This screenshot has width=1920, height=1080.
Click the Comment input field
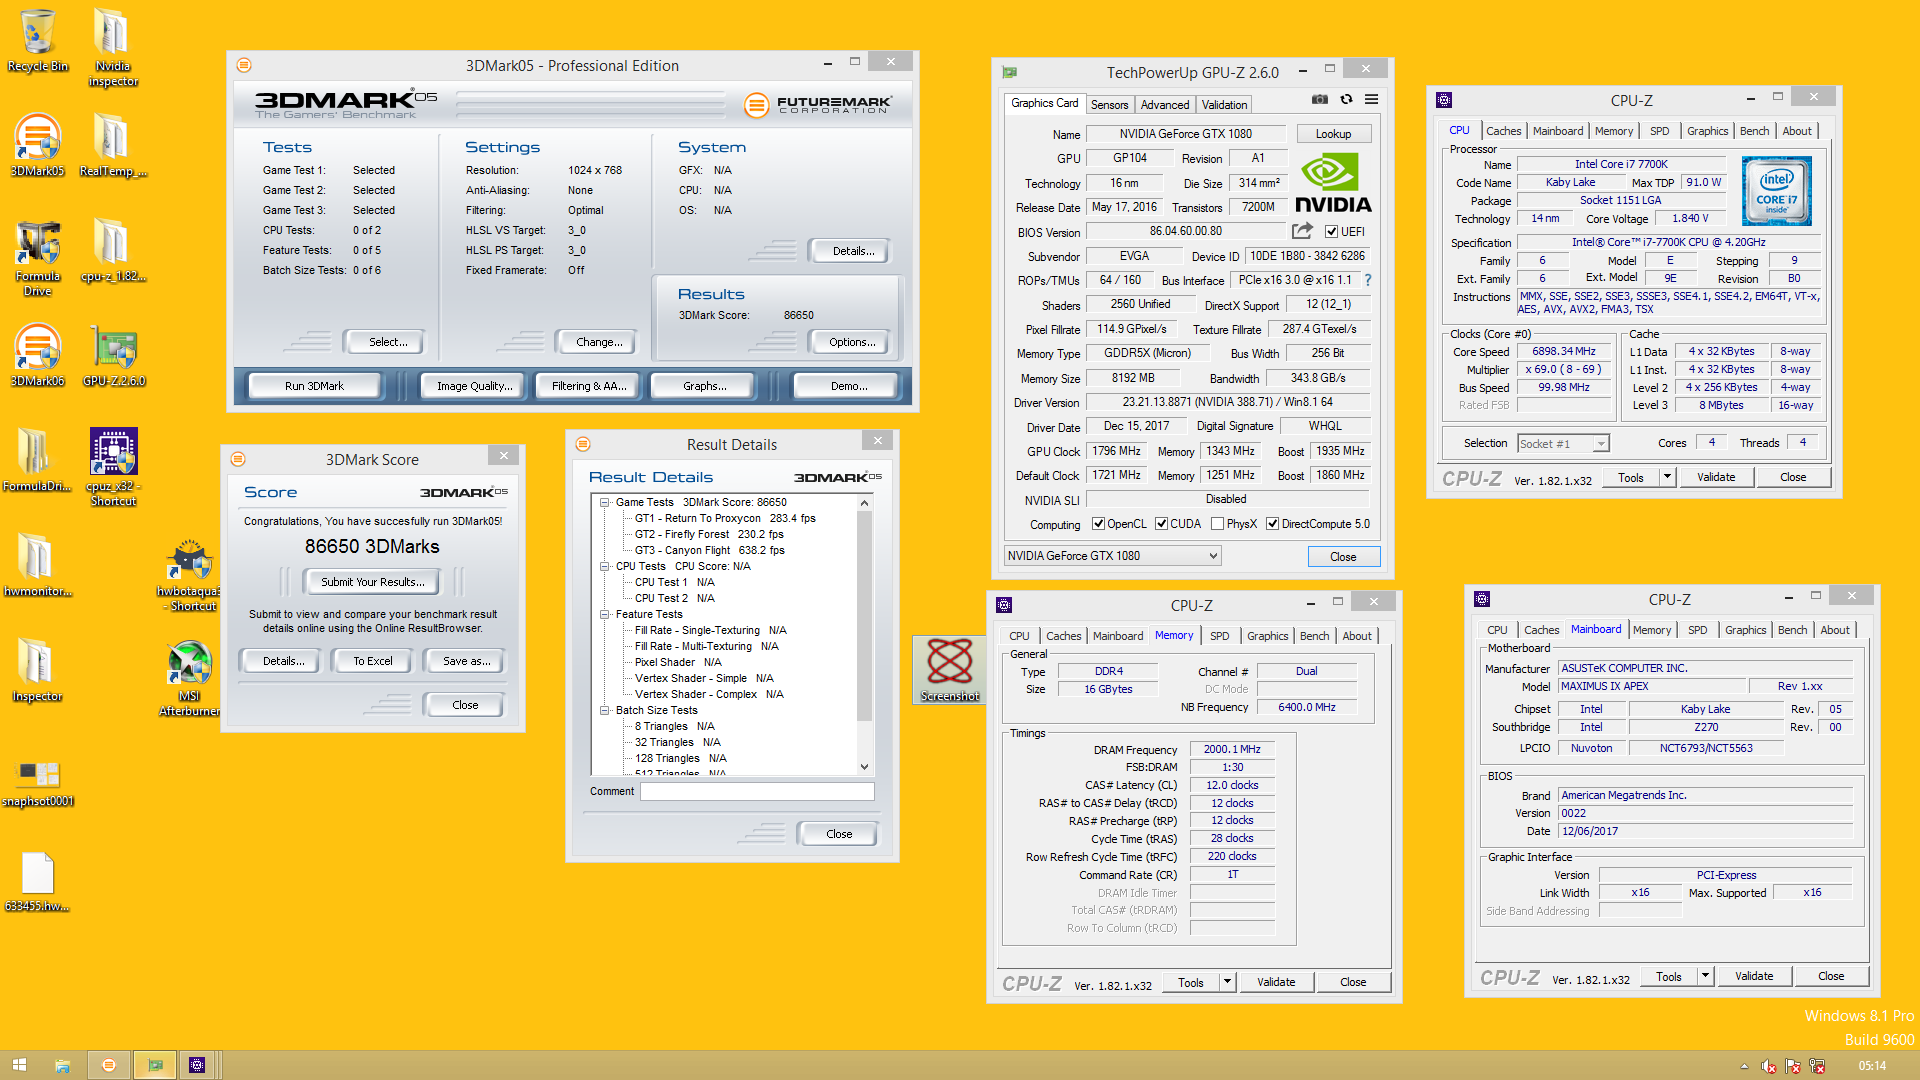tap(757, 791)
